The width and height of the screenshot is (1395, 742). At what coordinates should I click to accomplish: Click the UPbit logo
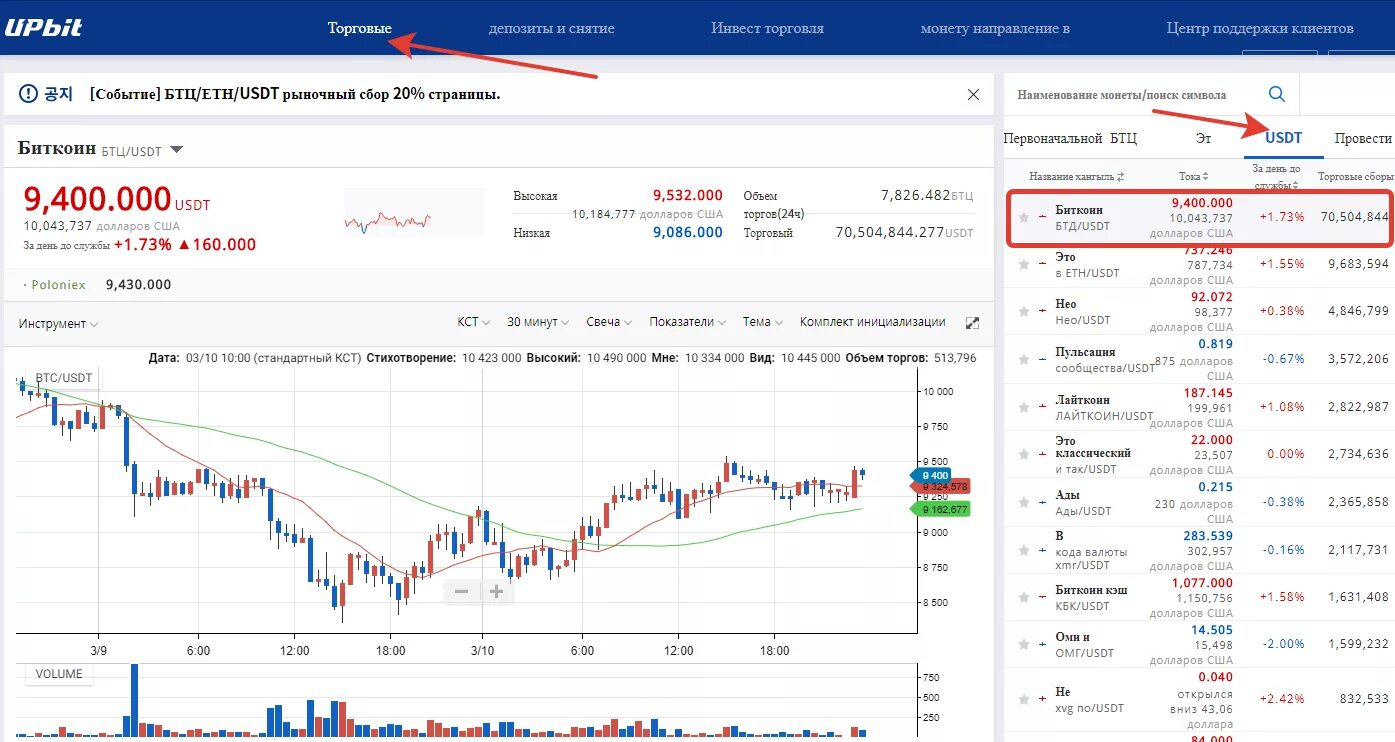click(x=43, y=27)
